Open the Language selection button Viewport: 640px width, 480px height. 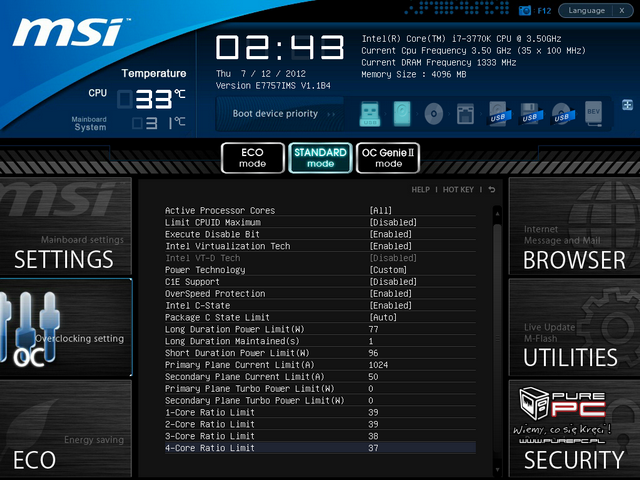point(587,11)
